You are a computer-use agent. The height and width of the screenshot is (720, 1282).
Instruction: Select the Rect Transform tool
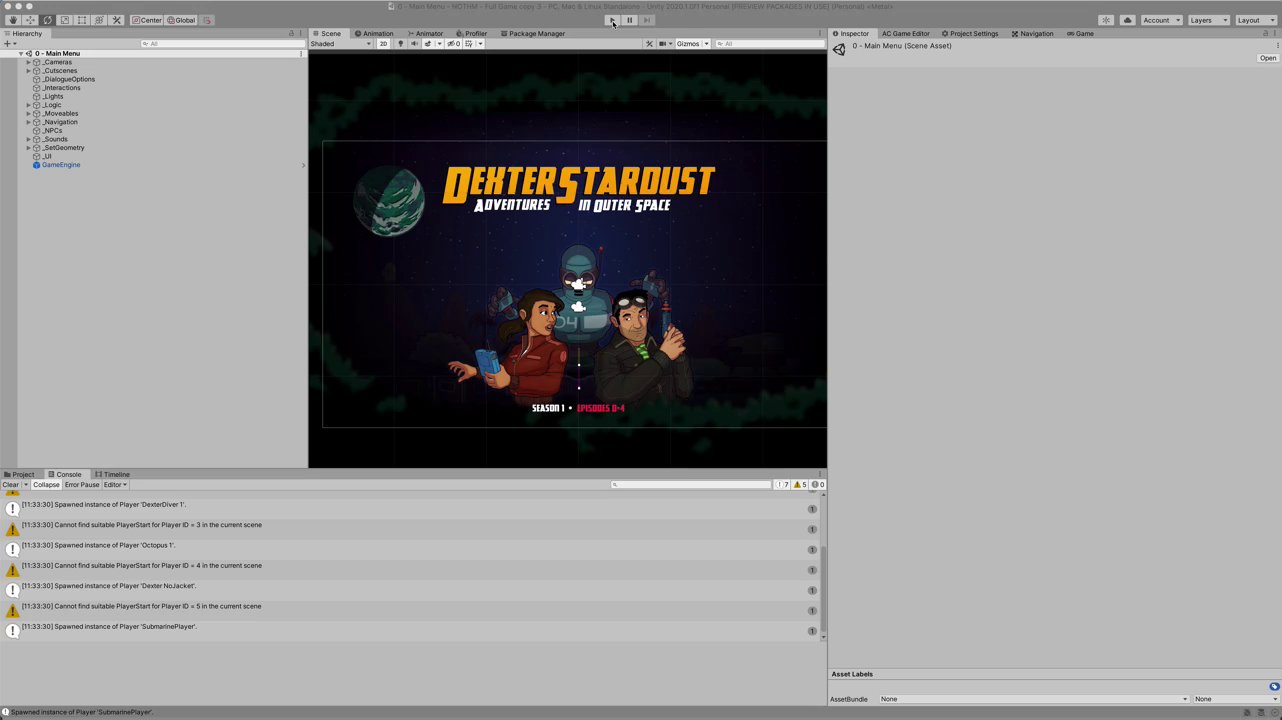(82, 20)
